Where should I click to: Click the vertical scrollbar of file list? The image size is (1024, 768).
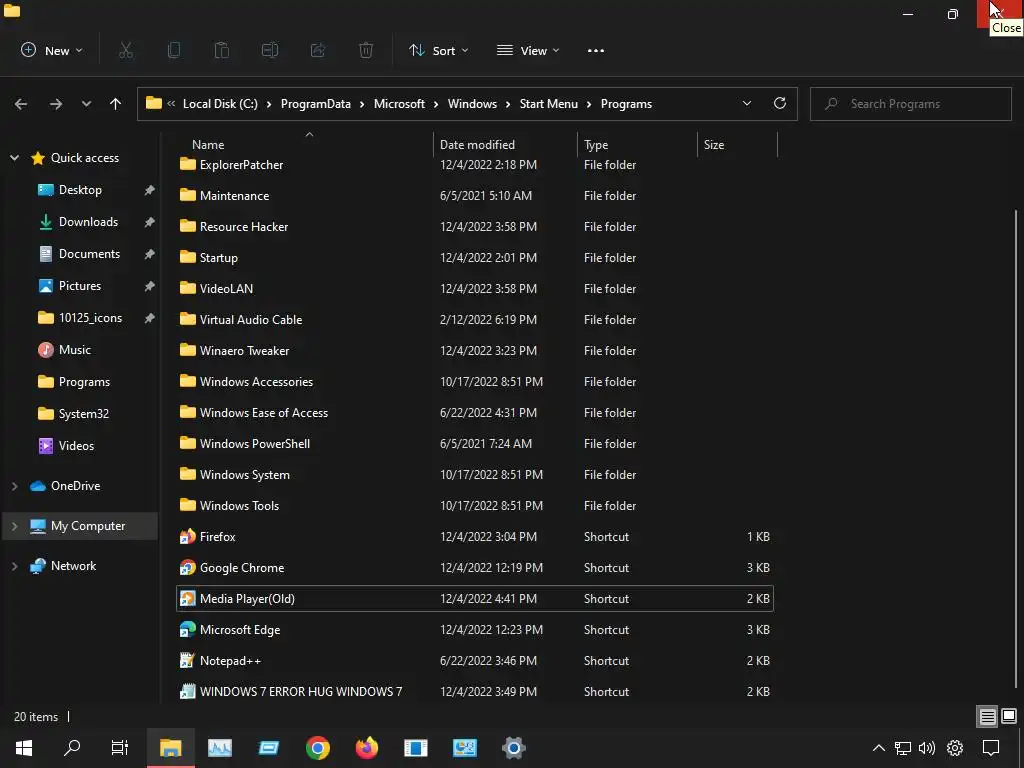pyautogui.click(x=1016, y=448)
